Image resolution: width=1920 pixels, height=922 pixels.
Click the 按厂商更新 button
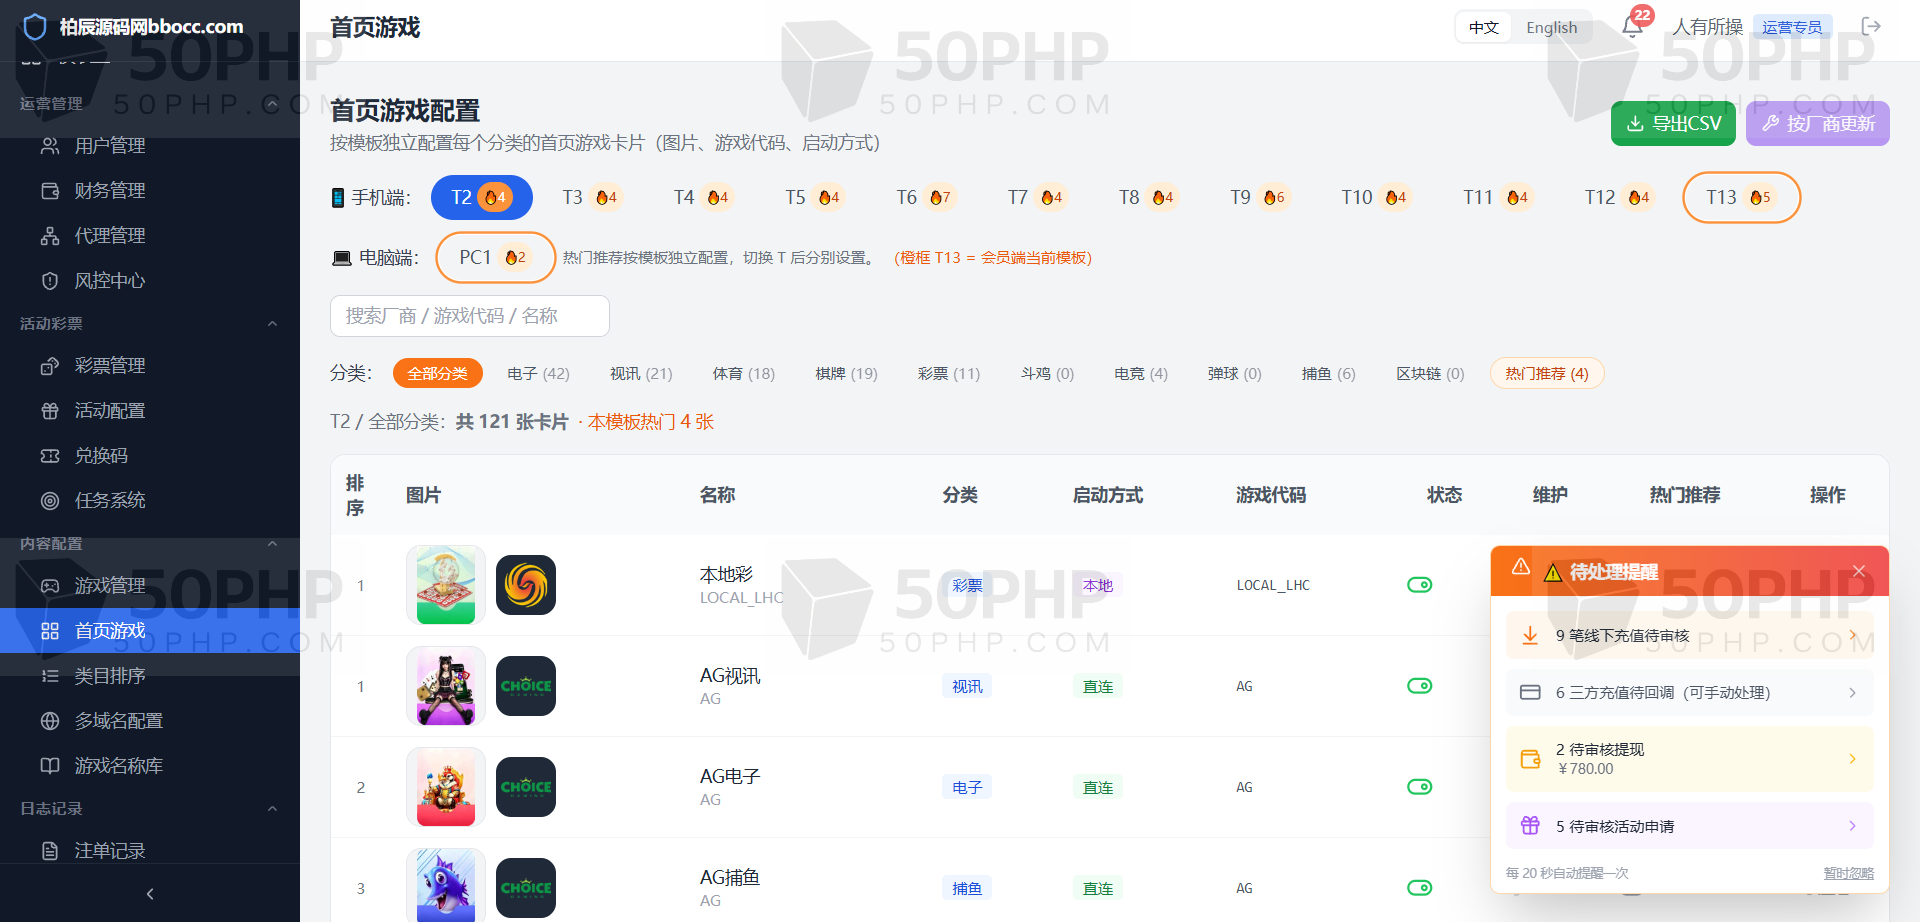(1817, 123)
